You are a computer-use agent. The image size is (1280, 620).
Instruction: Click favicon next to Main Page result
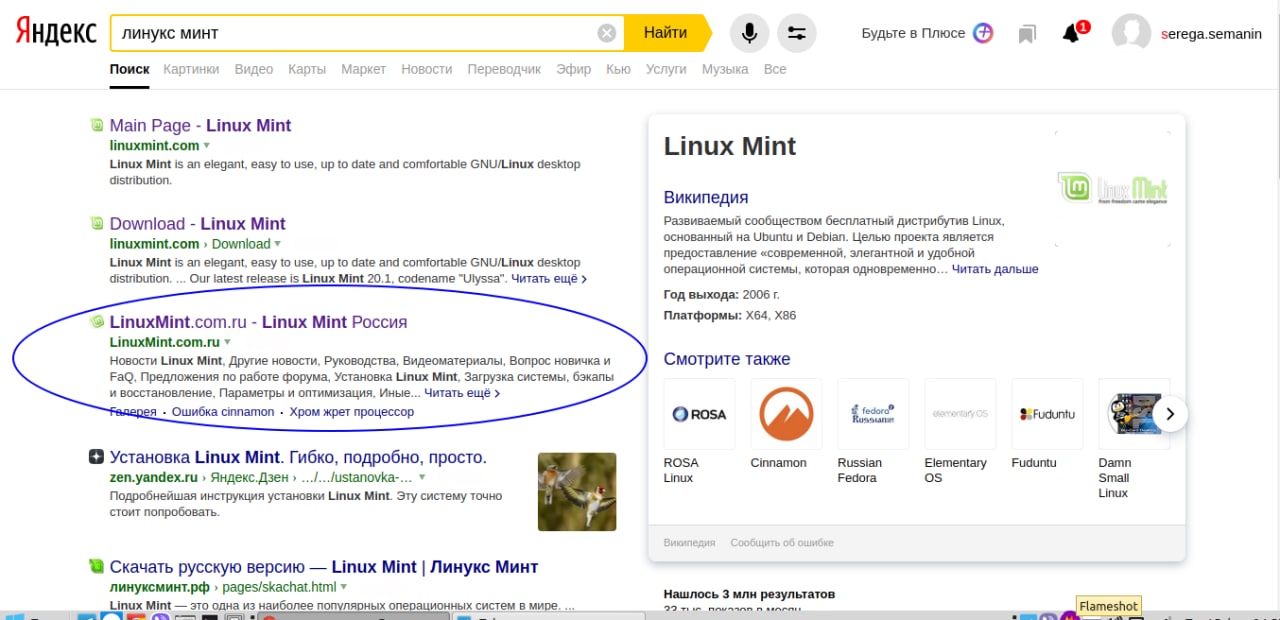pos(97,126)
